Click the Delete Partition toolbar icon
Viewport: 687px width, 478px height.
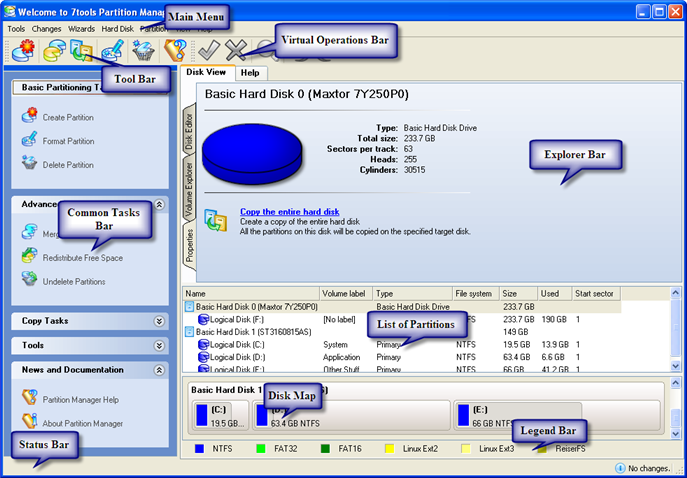(143, 50)
